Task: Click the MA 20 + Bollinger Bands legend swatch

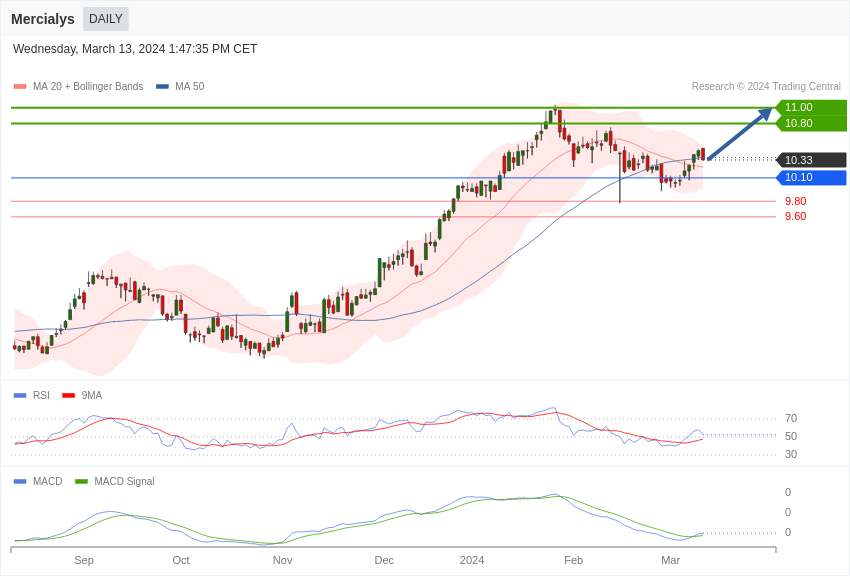Action: pyautogui.click(x=20, y=87)
